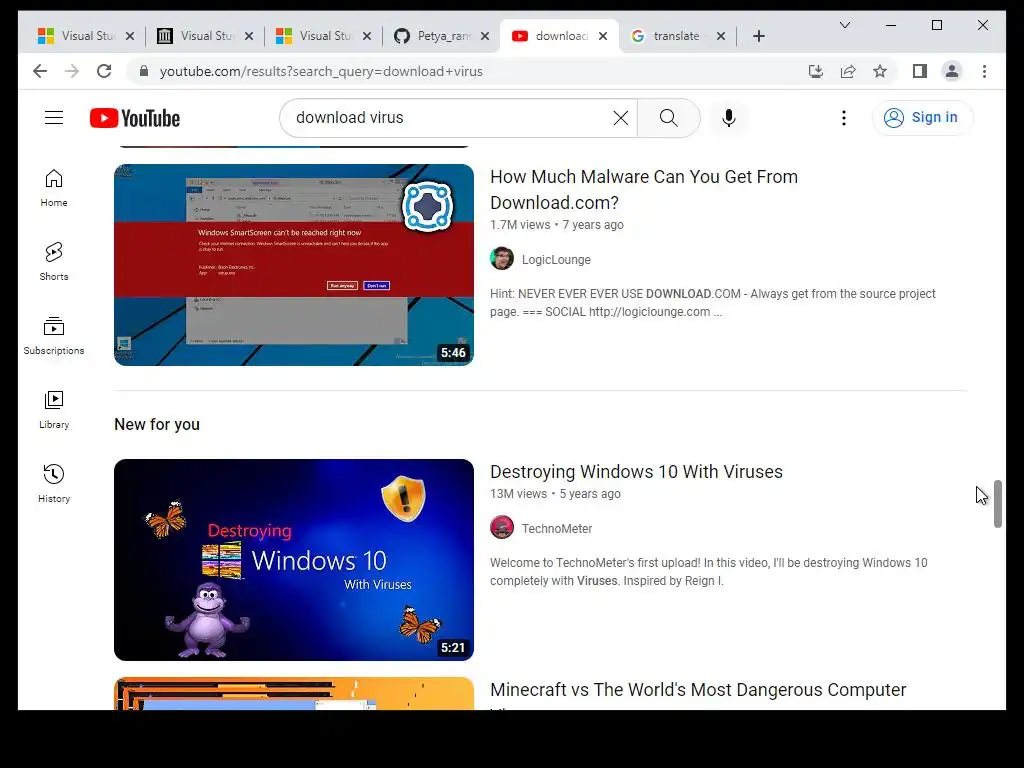Click the "Hint: NEVER EVER EVER USE" description
Screen dimensions: 1024x768
(x=712, y=302)
